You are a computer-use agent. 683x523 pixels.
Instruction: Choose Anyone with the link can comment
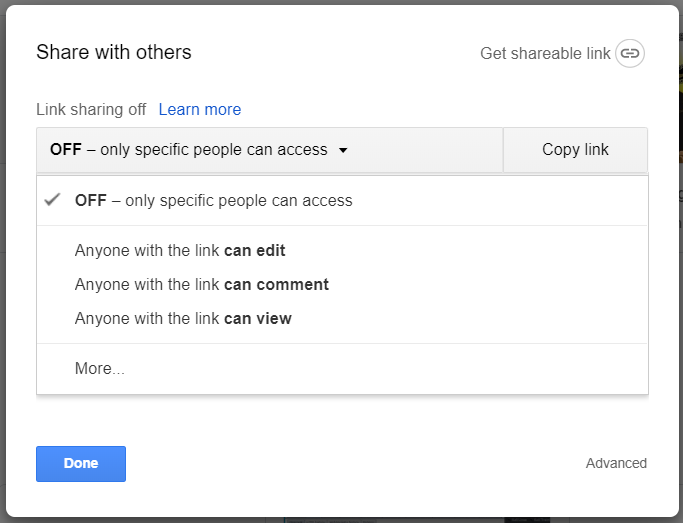(201, 285)
